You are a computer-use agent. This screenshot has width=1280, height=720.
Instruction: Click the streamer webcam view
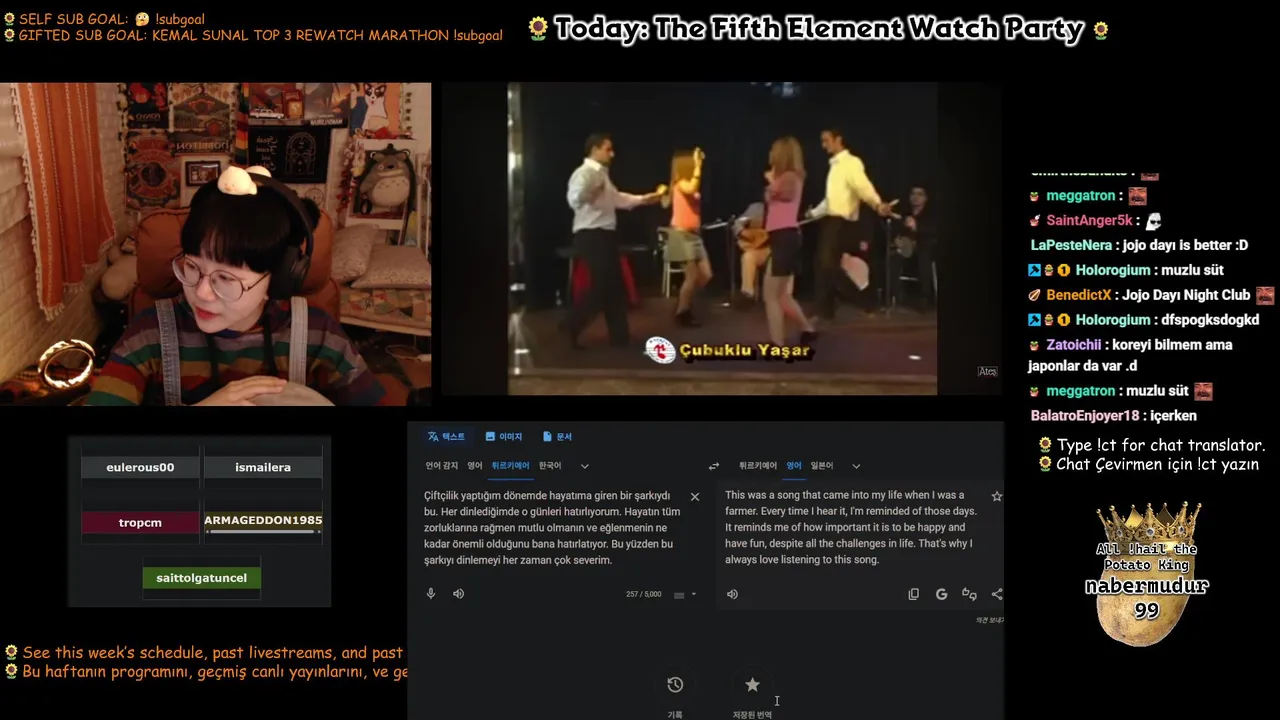pyautogui.click(x=215, y=244)
